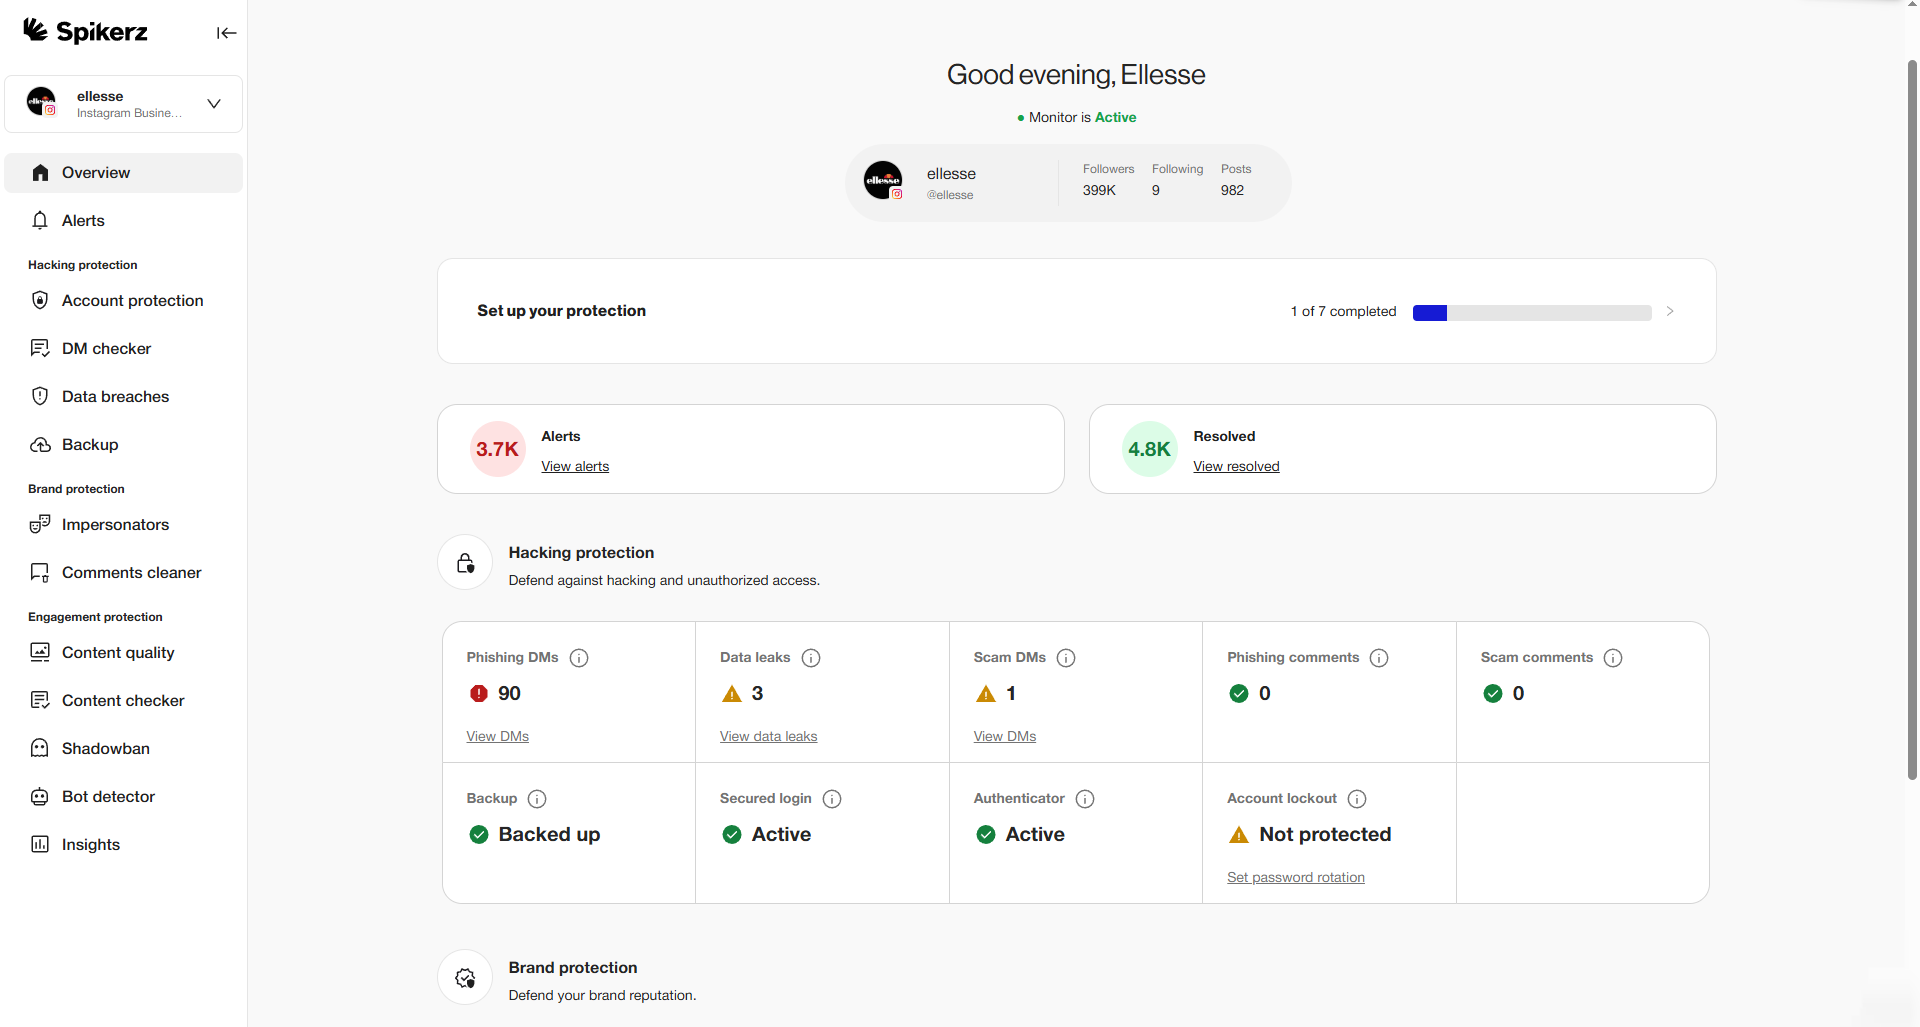The height and width of the screenshot is (1027, 1920).
Task: Open Backup in sidebar
Action: [124, 445]
